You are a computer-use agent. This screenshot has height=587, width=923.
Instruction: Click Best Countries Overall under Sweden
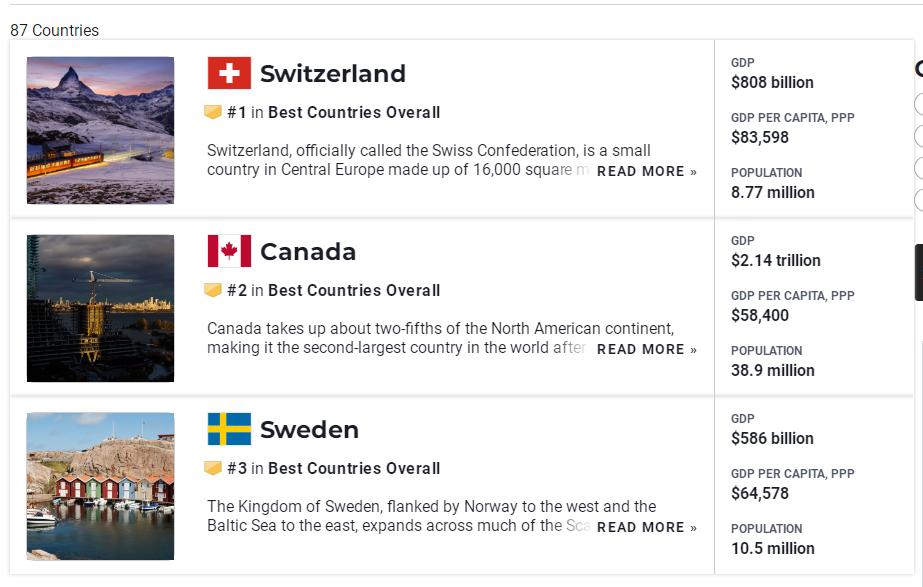pyautogui.click(x=354, y=469)
